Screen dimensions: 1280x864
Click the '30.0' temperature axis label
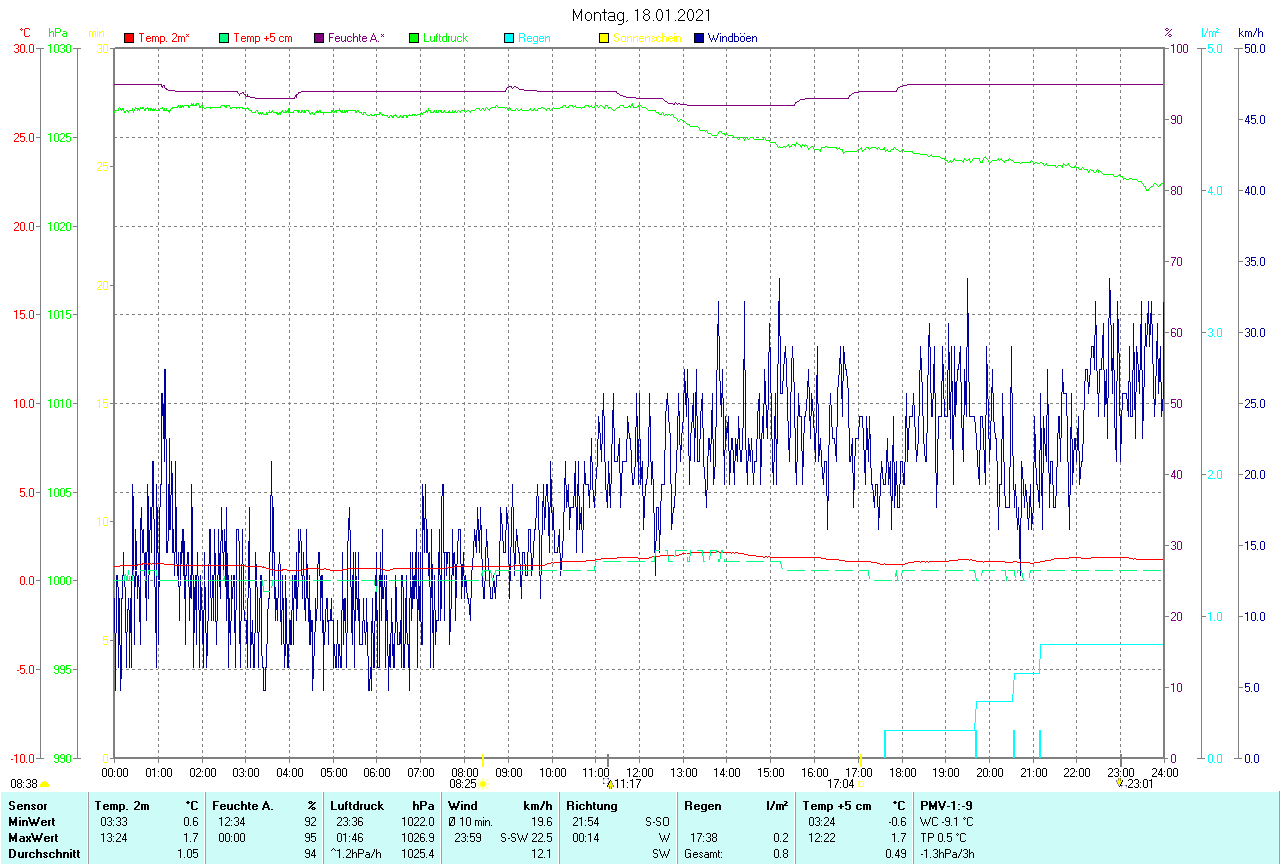point(24,48)
